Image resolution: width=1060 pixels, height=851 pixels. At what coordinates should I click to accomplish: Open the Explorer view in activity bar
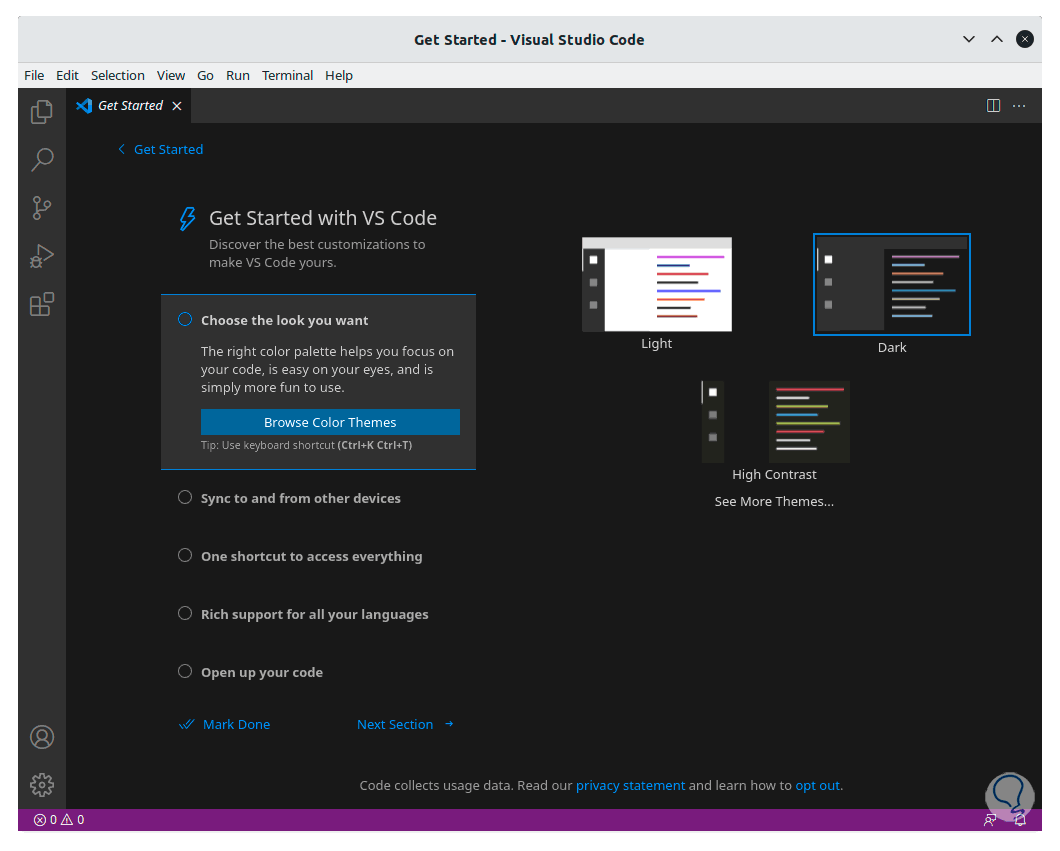tap(42, 112)
